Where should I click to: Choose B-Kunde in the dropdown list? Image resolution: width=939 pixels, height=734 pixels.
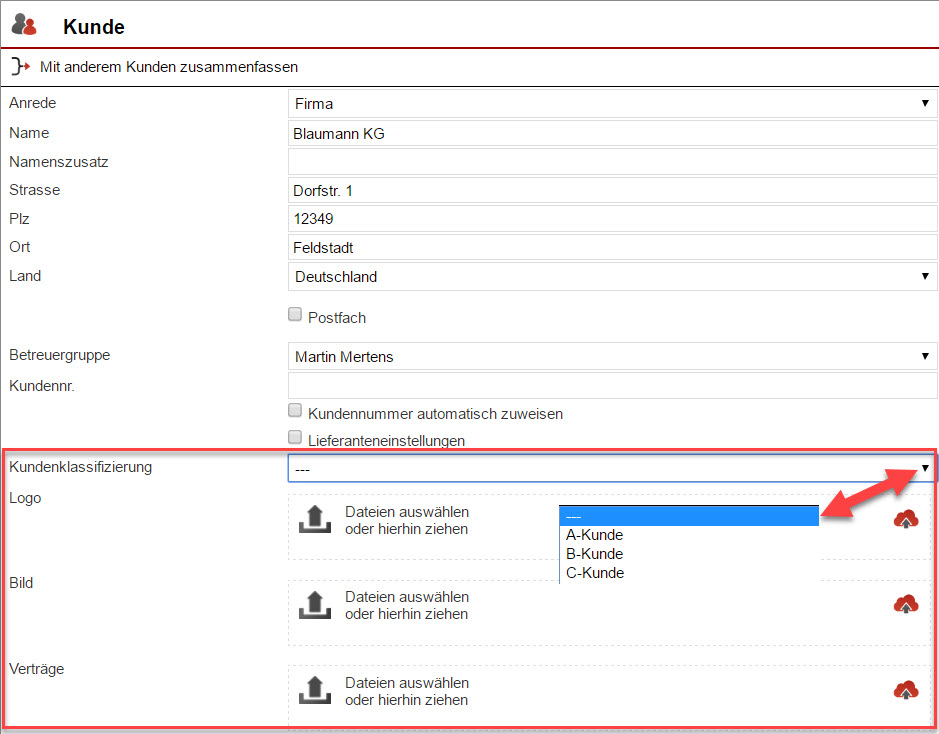[594, 554]
